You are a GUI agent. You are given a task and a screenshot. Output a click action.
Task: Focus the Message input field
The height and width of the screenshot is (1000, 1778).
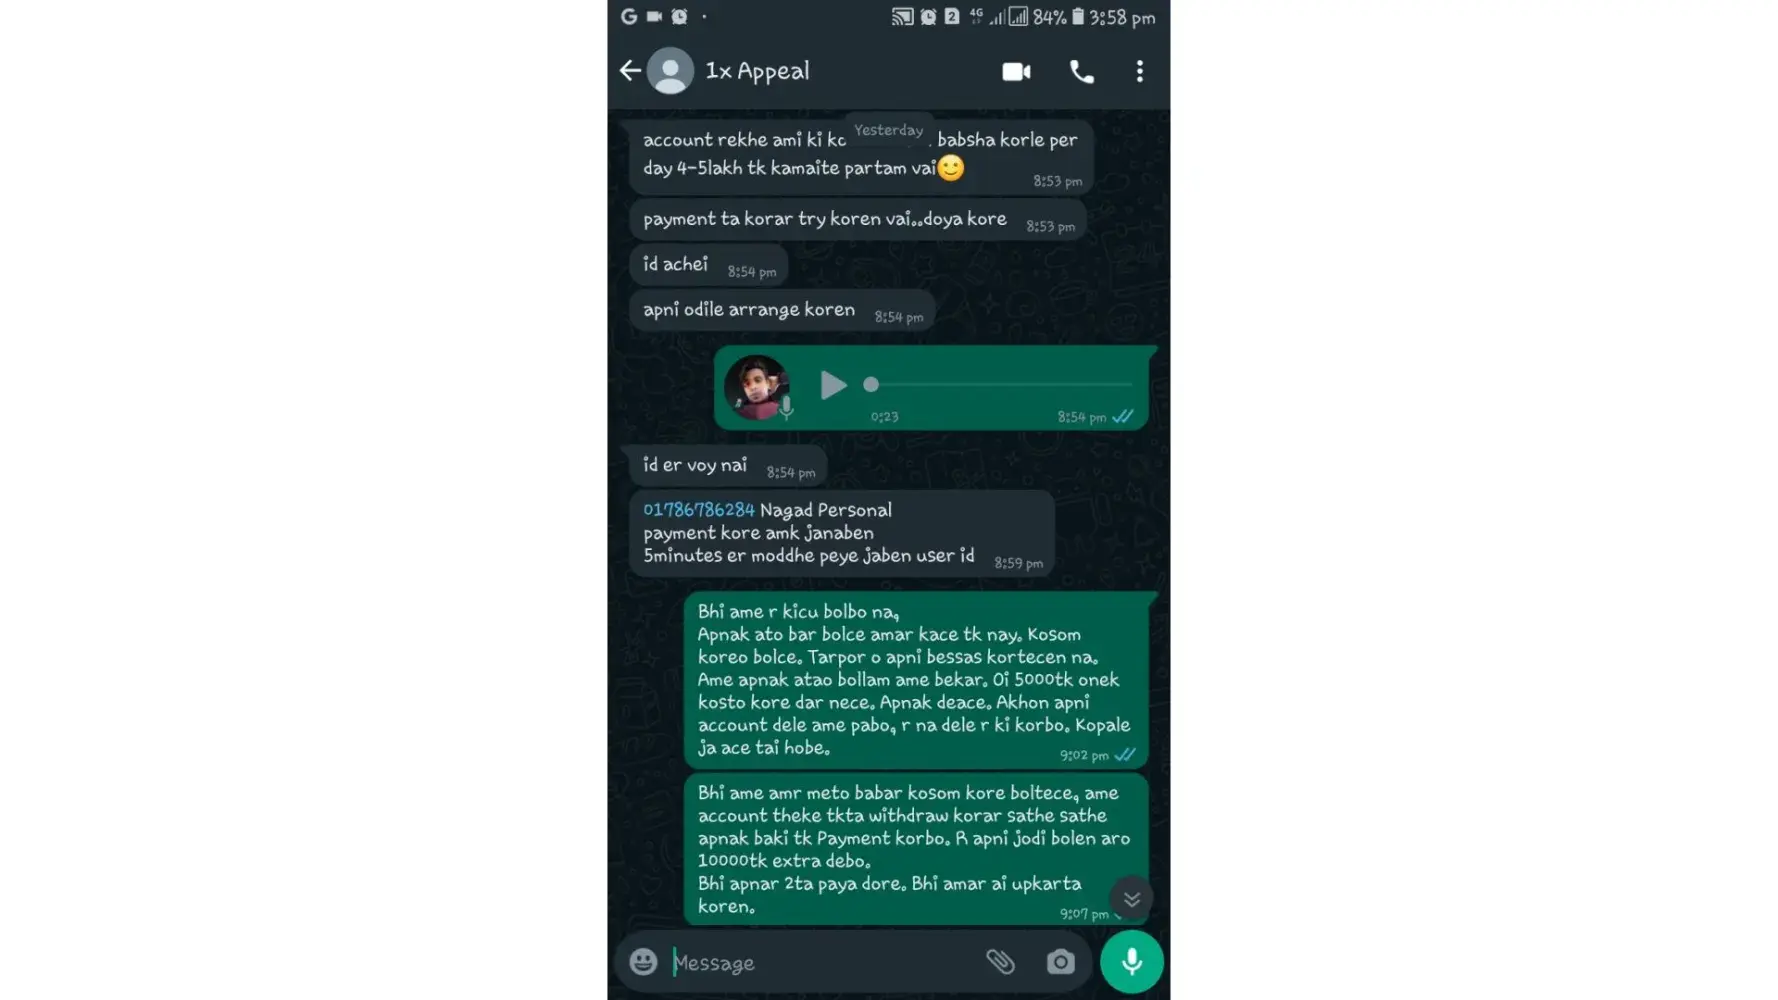(820, 963)
